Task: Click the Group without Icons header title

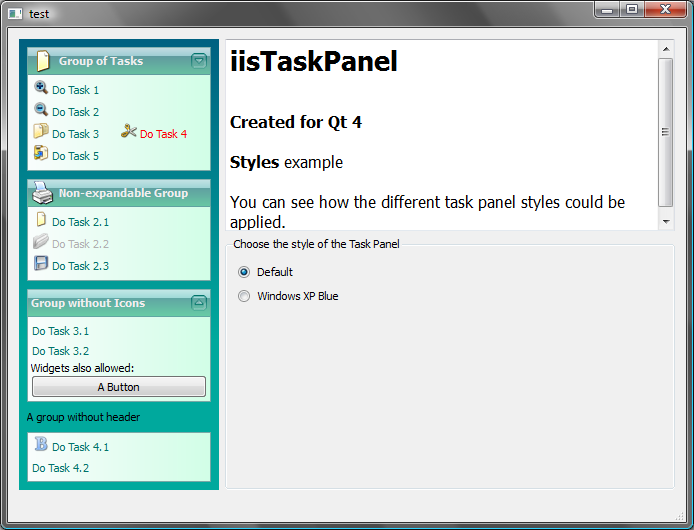Action: pyautogui.click(x=88, y=303)
